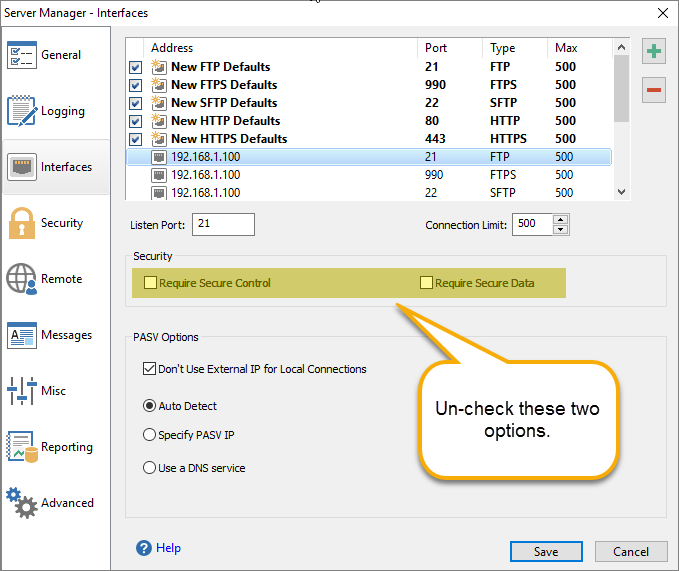679x571 pixels.
Task: Switch to the General section label
Action: [x=61, y=55]
